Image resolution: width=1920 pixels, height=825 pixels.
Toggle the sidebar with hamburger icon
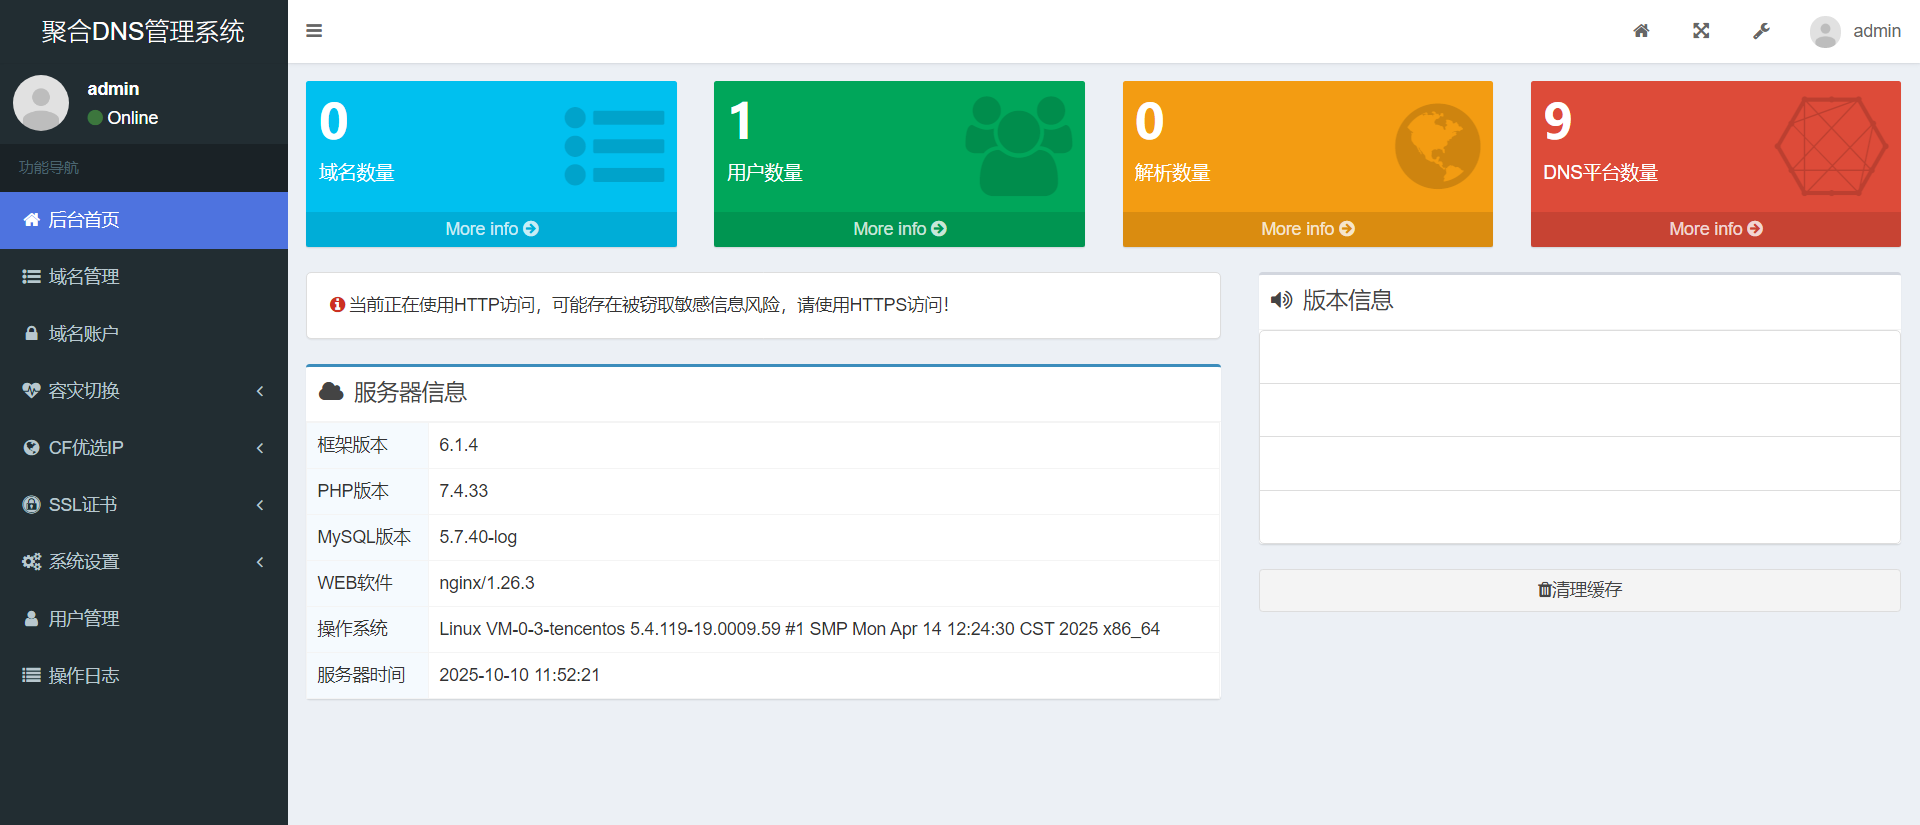[x=314, y=31]
